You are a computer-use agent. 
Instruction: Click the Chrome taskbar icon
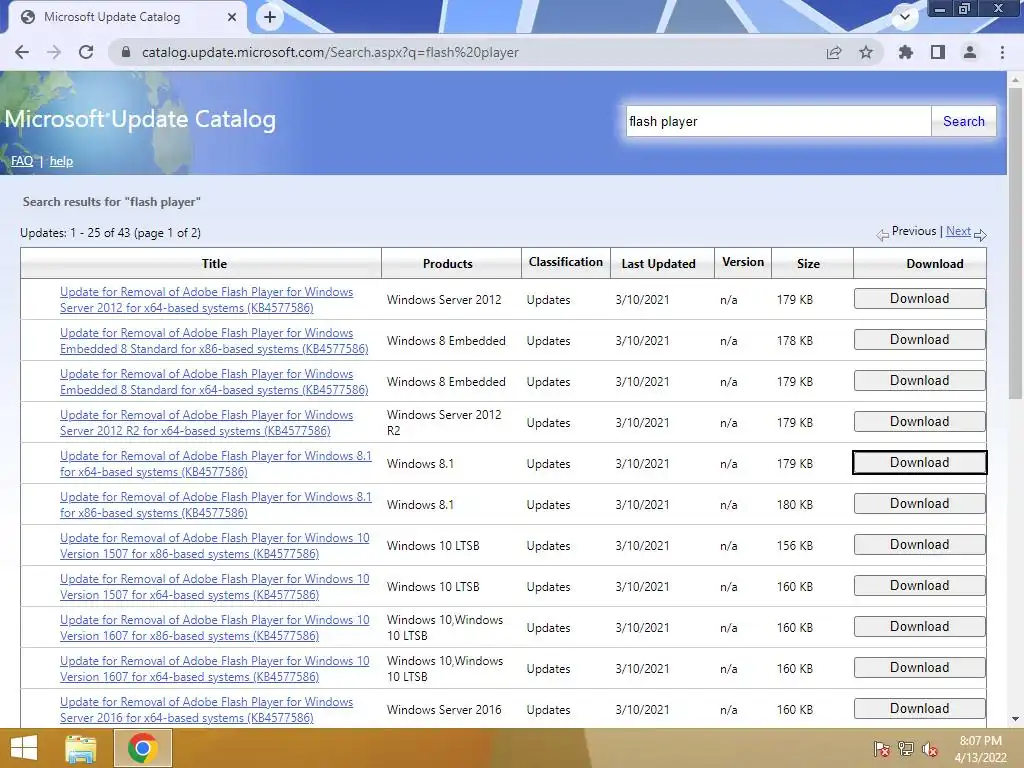click(x=142, y=748)
